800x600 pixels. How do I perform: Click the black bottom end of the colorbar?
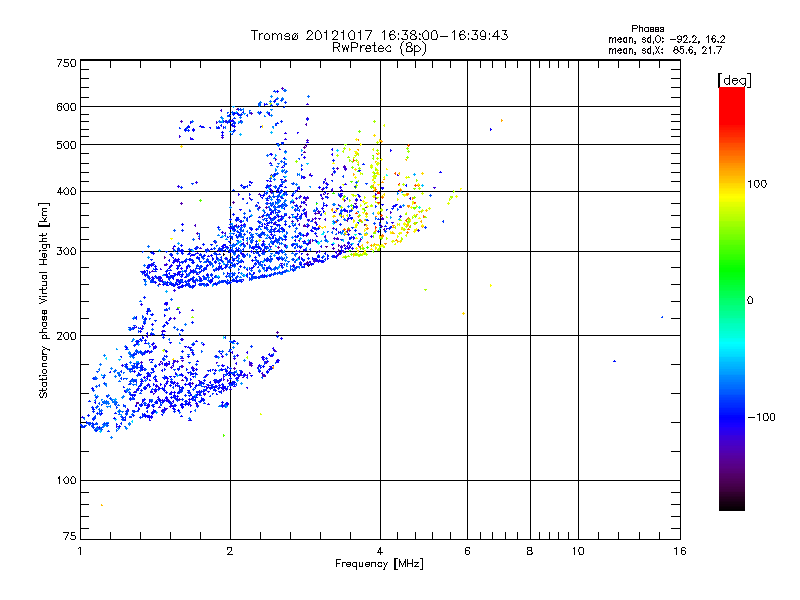[732, 503]
